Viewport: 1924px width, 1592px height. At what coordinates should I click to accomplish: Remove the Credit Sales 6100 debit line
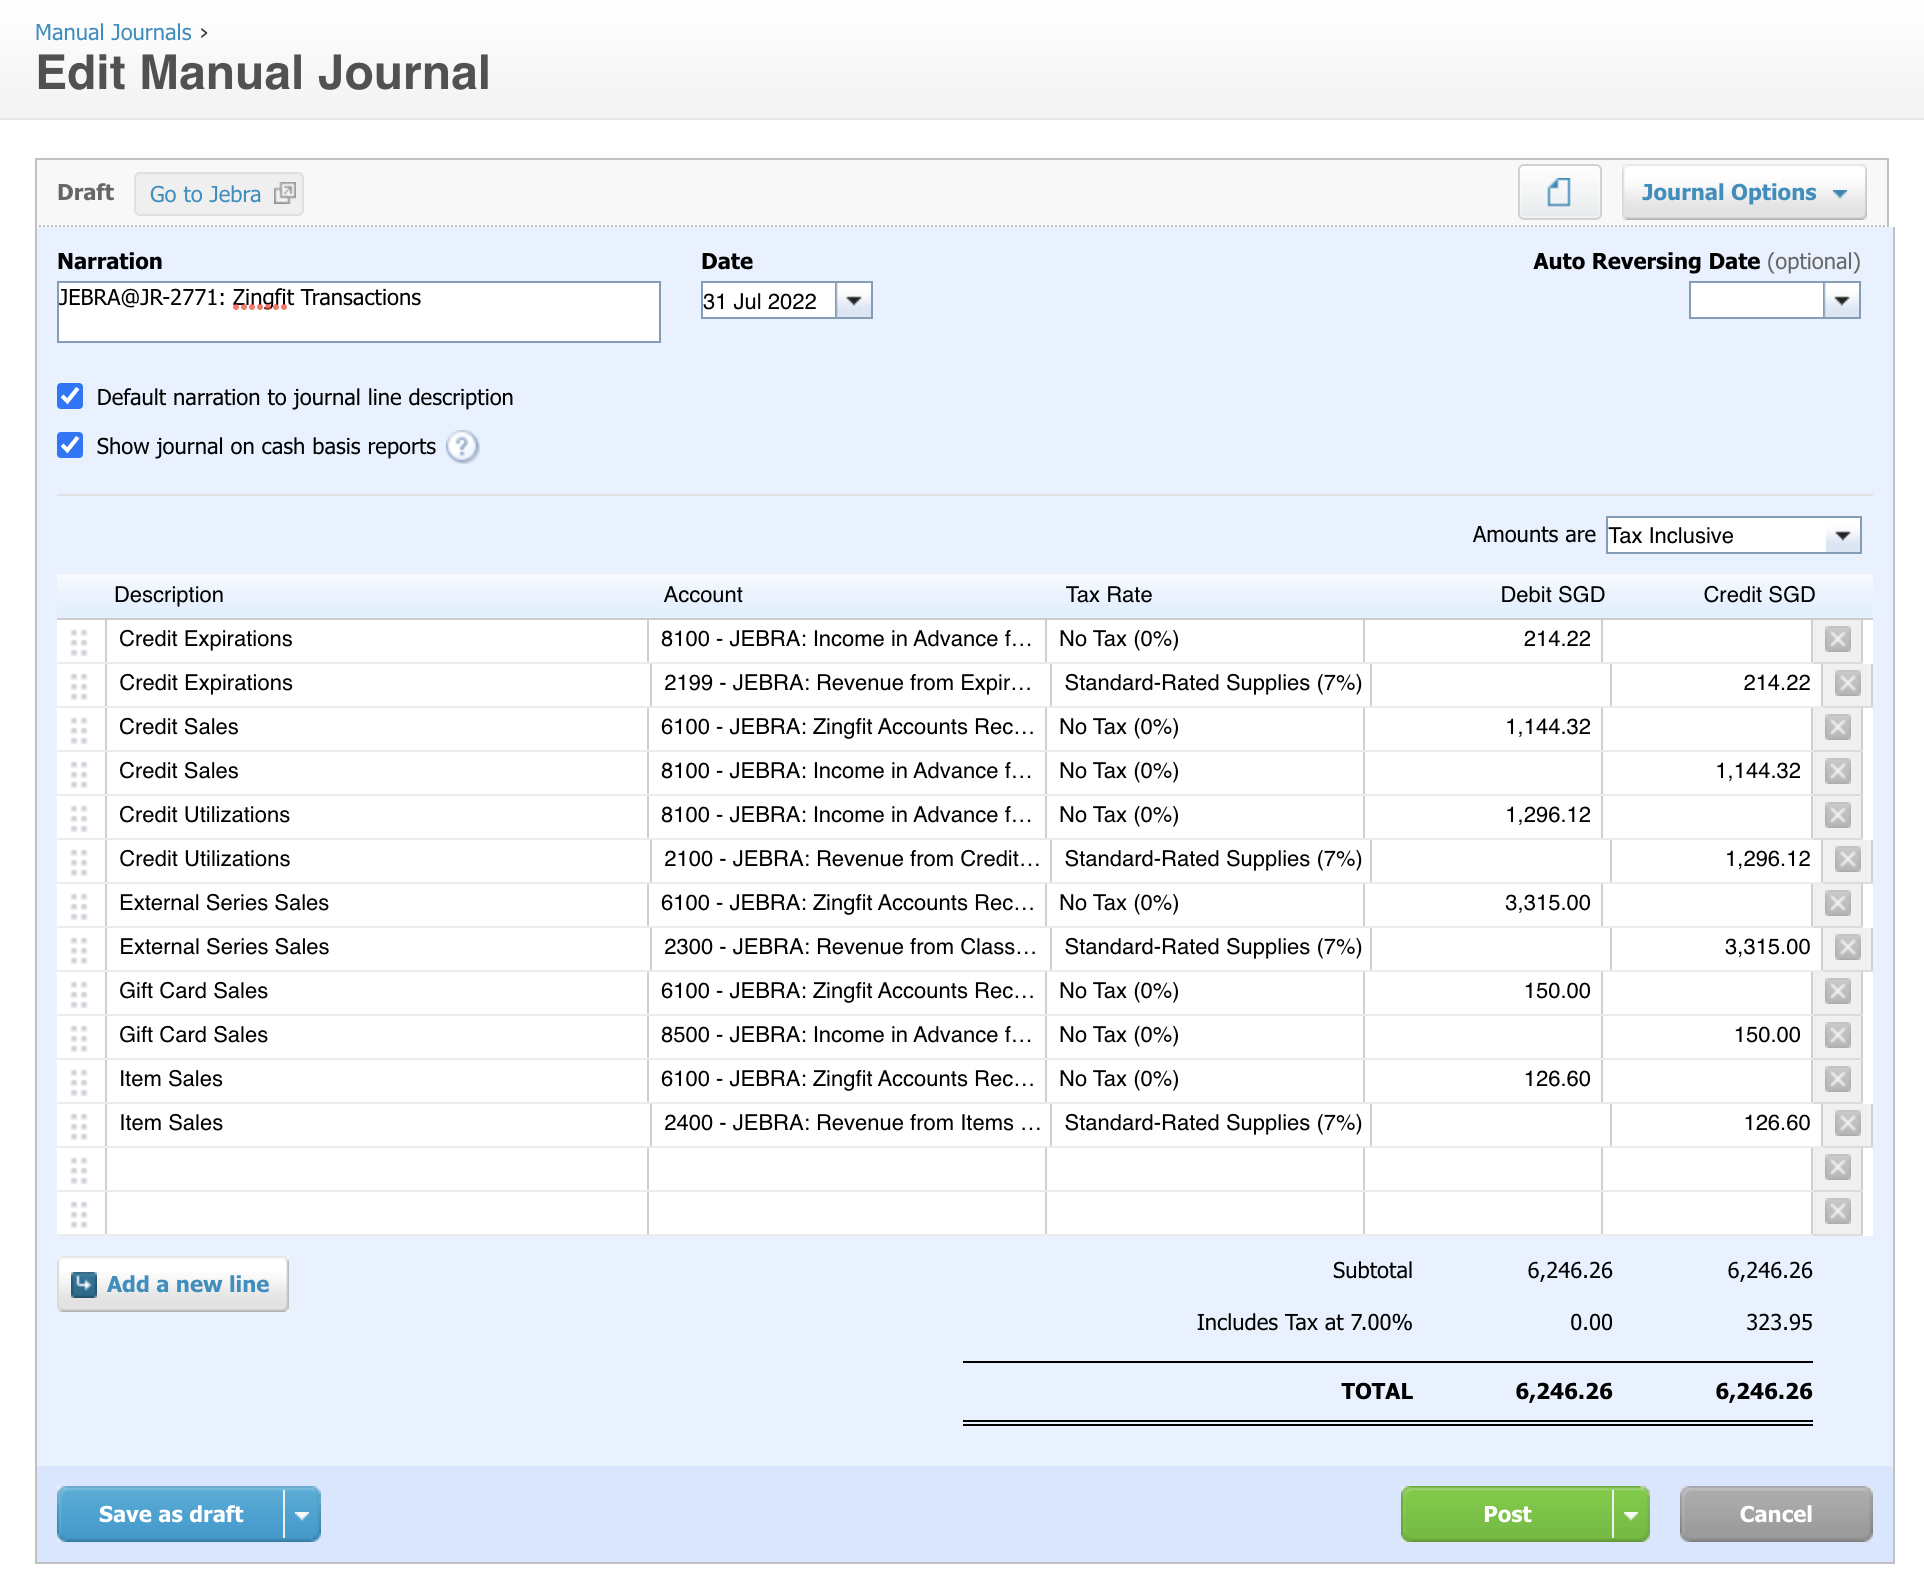click(1837, 727)
